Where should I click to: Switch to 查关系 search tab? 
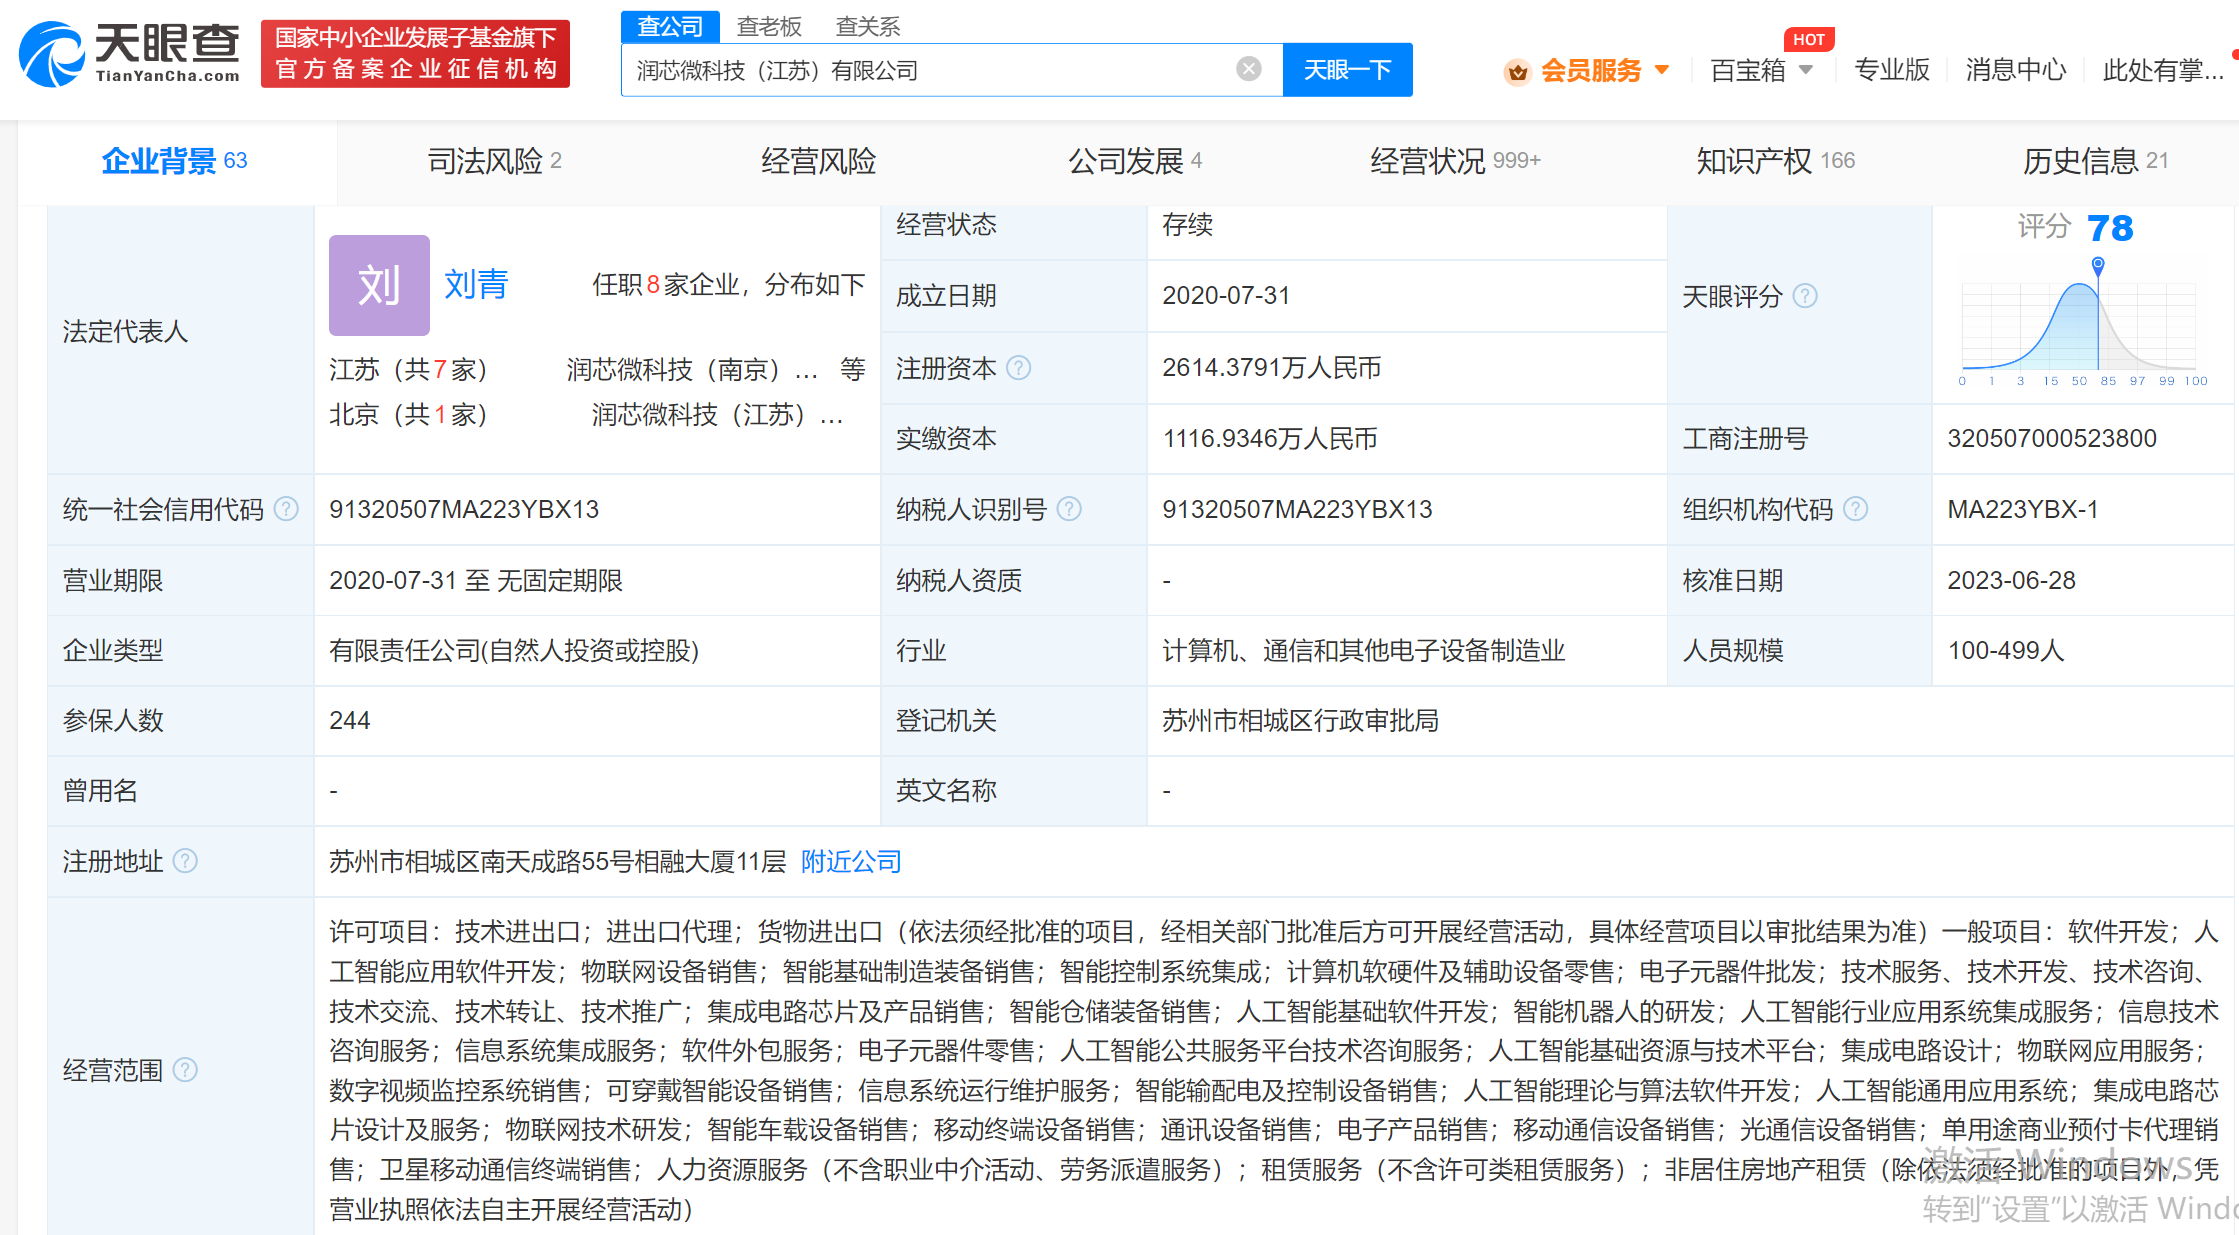(x=868, y=27)
